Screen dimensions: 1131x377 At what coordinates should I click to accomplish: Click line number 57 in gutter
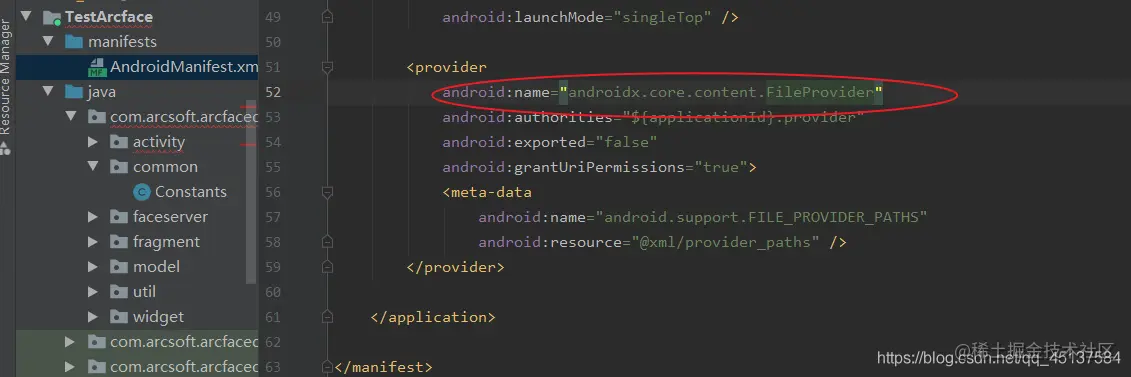coord(273,217)
